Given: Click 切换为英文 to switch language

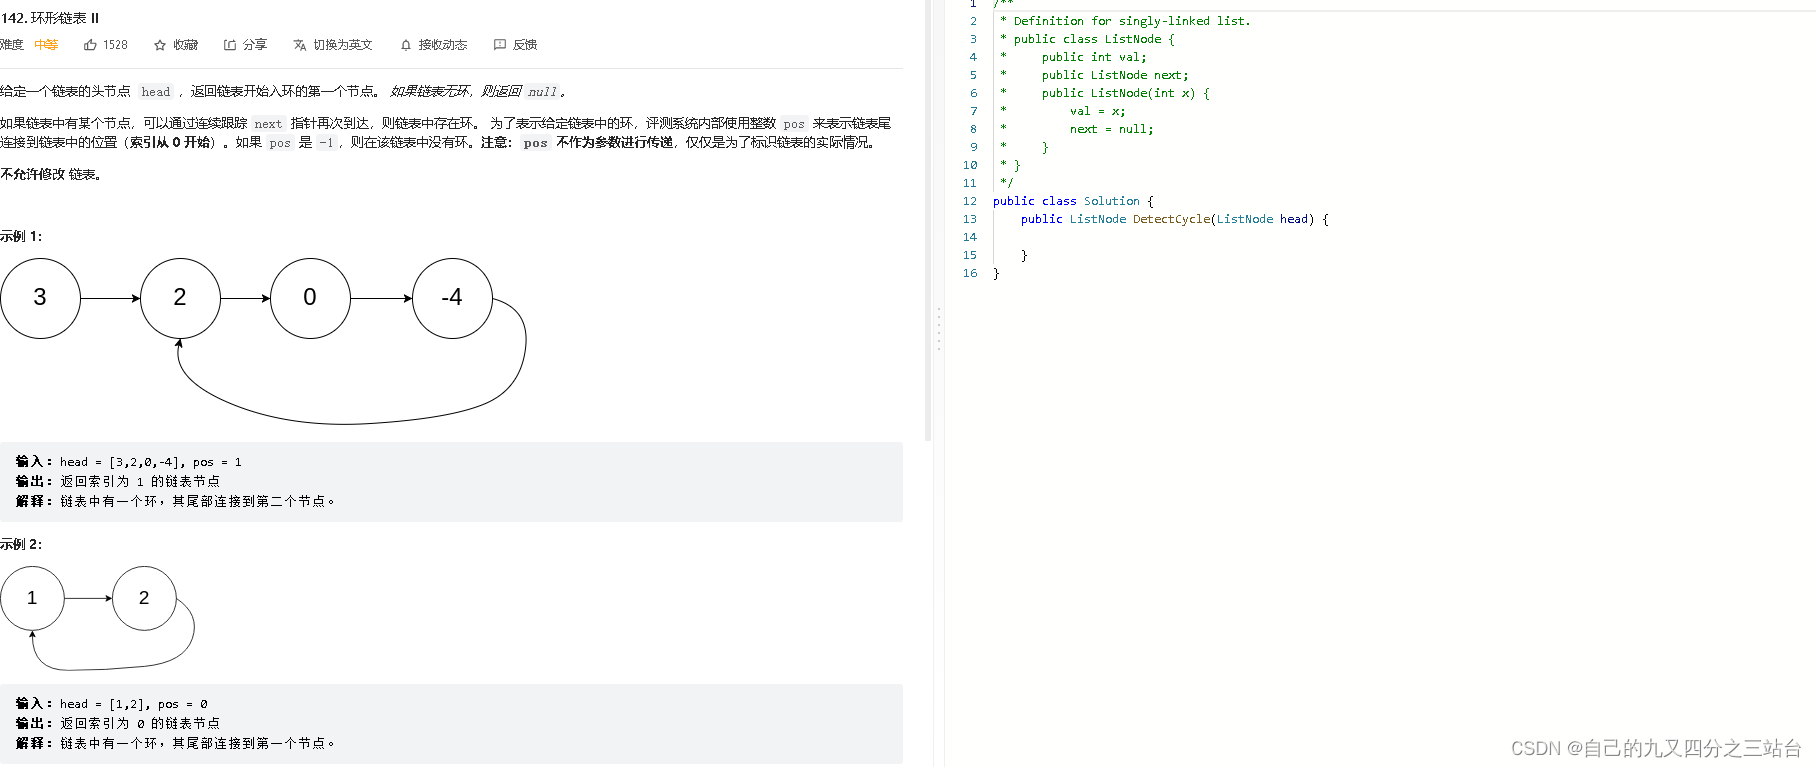Looking at the screenshot, I should (343, 45).
